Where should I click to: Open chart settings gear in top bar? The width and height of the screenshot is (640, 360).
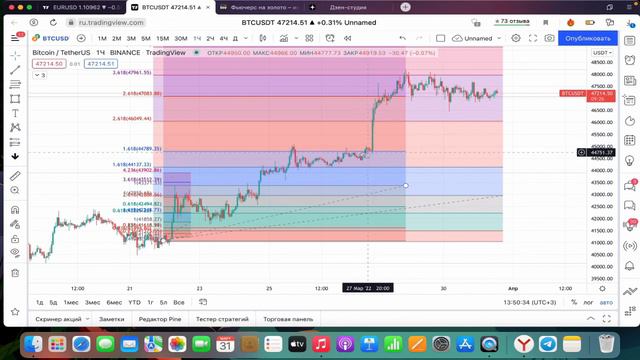[516, 38]
